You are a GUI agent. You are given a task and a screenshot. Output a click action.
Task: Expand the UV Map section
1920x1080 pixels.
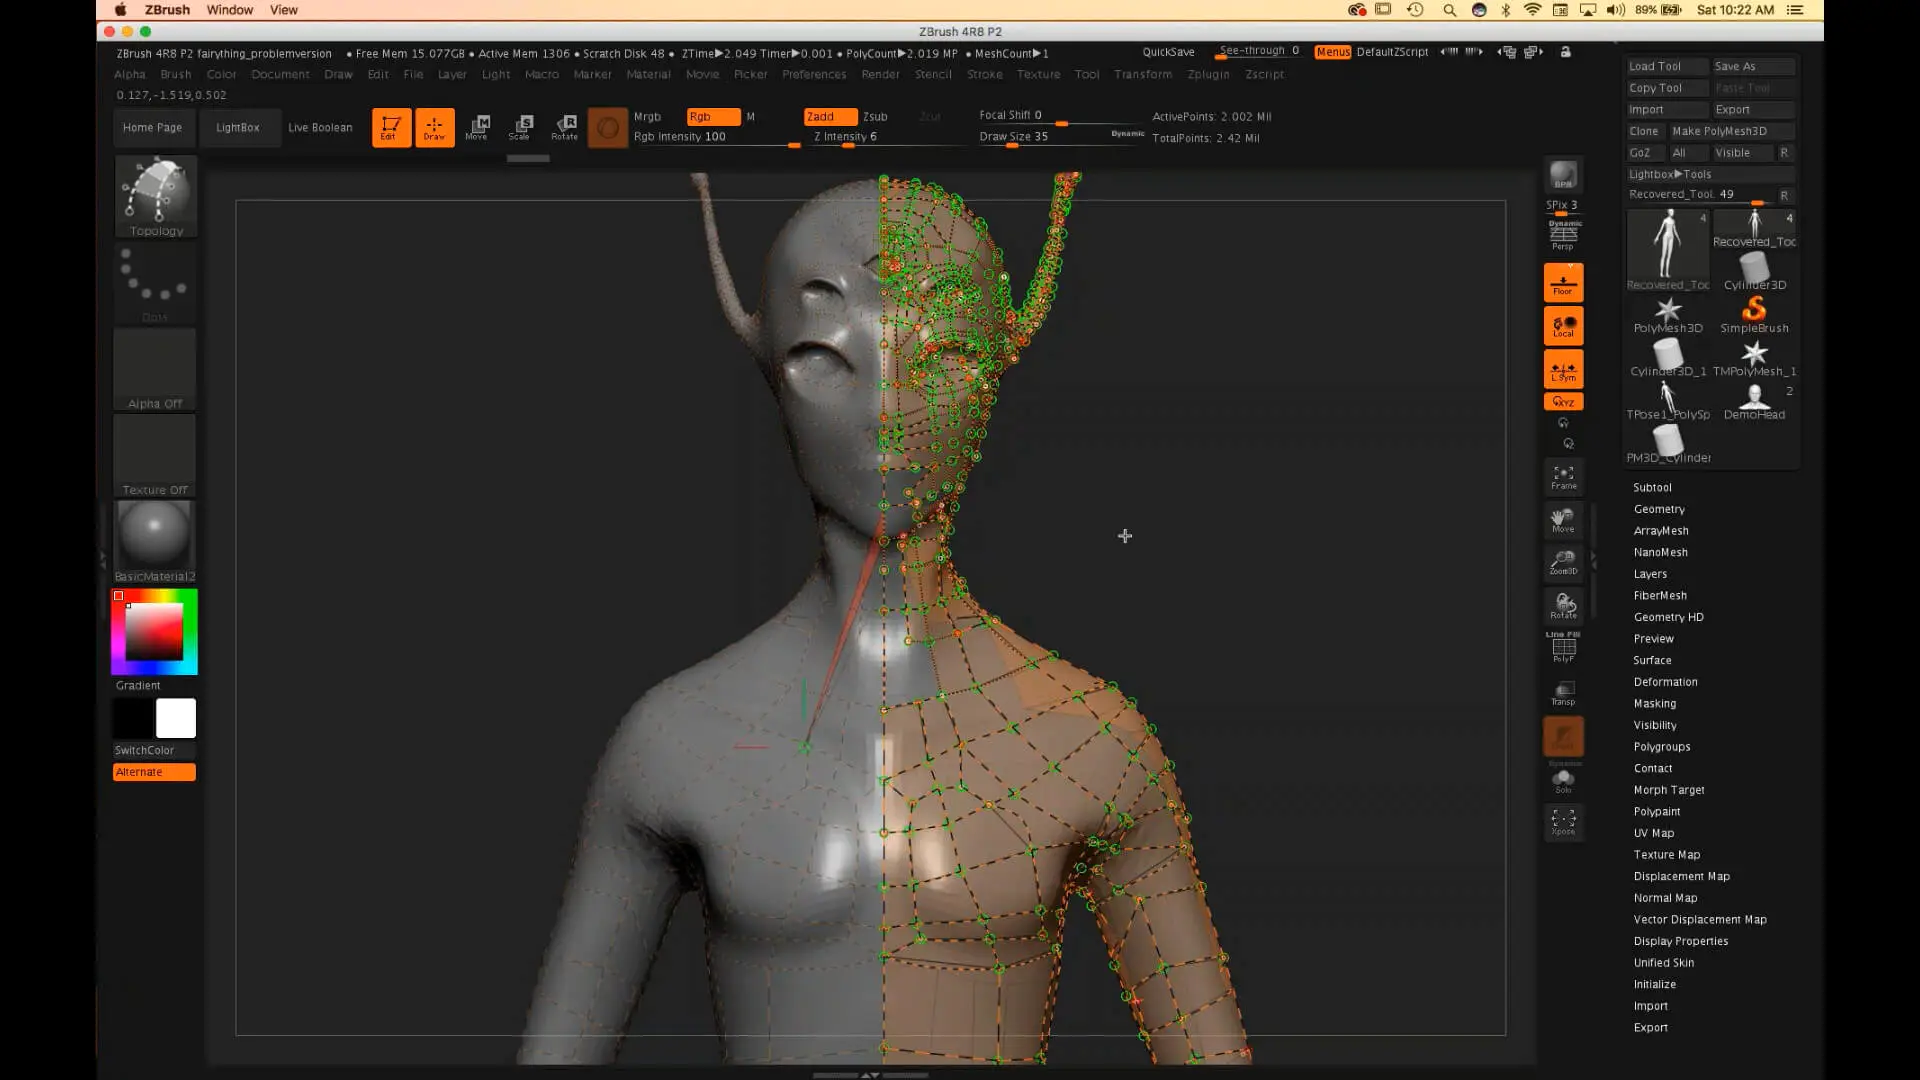1654,834
